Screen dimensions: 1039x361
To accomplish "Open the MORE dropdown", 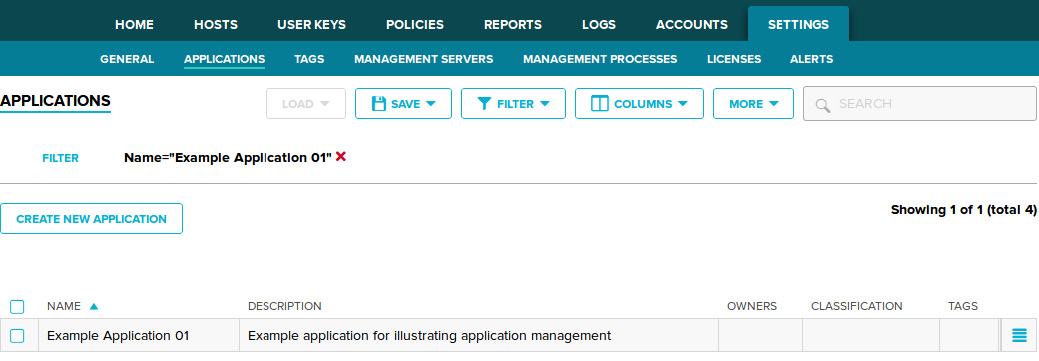I will pyautogui.click(x=753, y=104).
